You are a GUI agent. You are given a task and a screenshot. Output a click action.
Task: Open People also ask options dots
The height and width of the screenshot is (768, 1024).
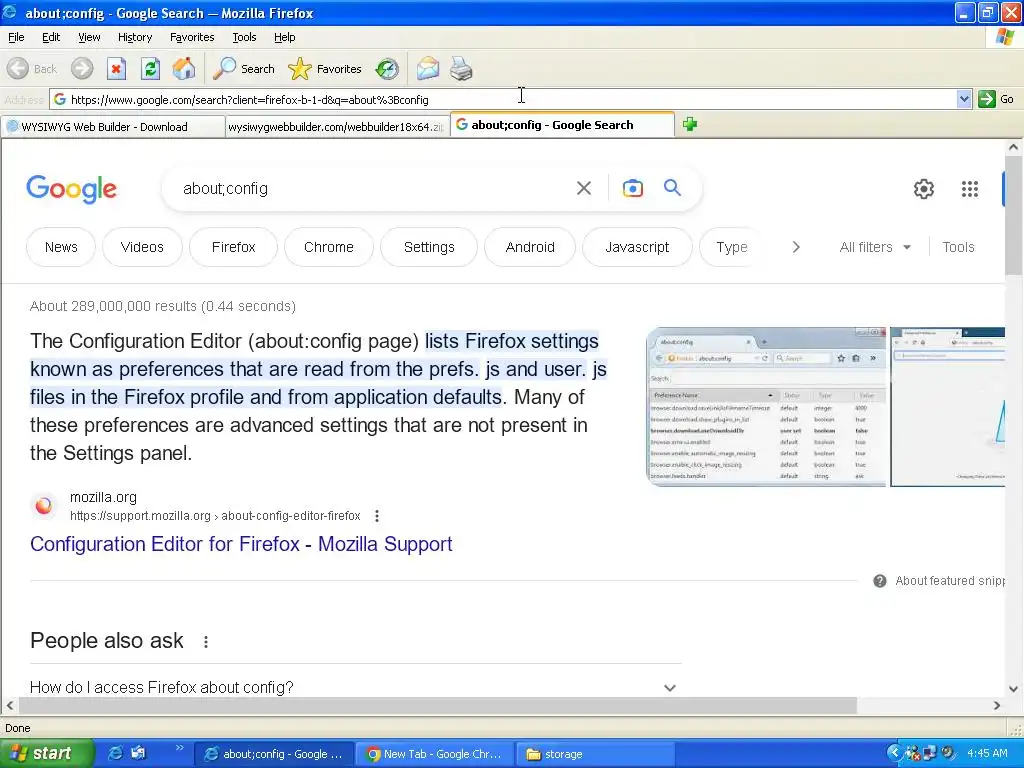point(206,642)
